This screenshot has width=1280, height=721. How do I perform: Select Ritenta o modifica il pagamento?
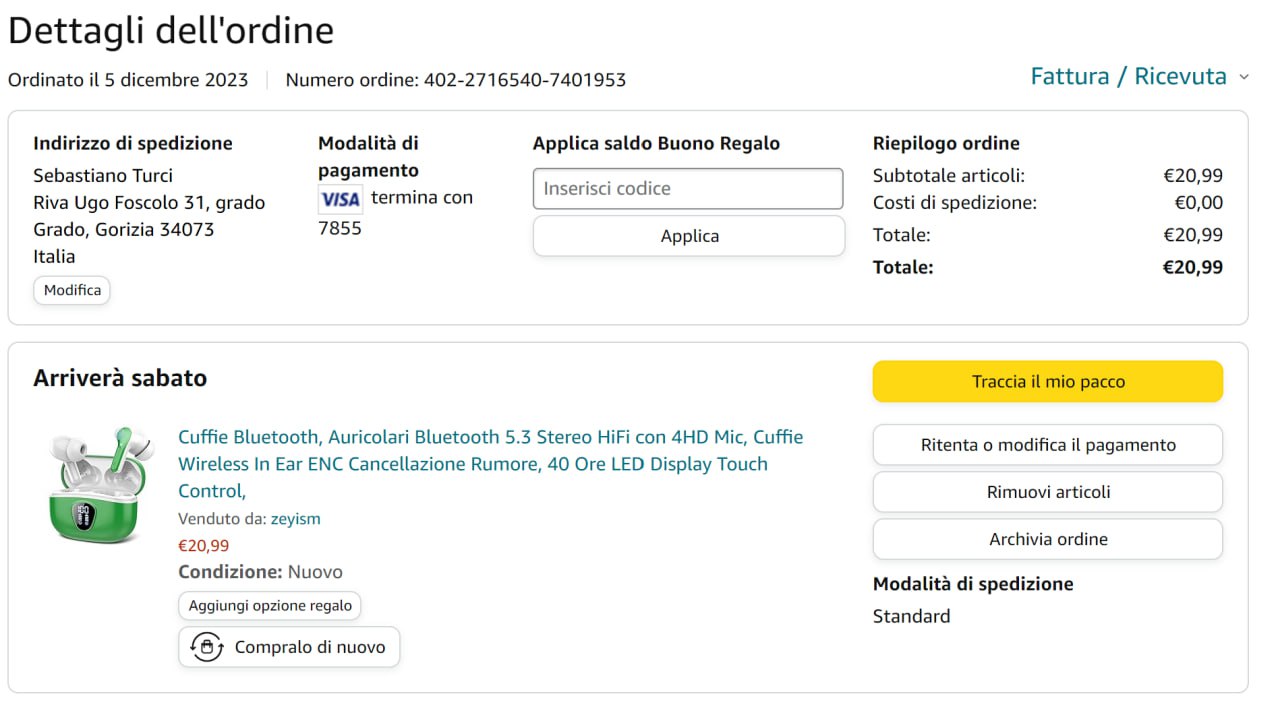pyautogui.click(x=1047, y=445)
